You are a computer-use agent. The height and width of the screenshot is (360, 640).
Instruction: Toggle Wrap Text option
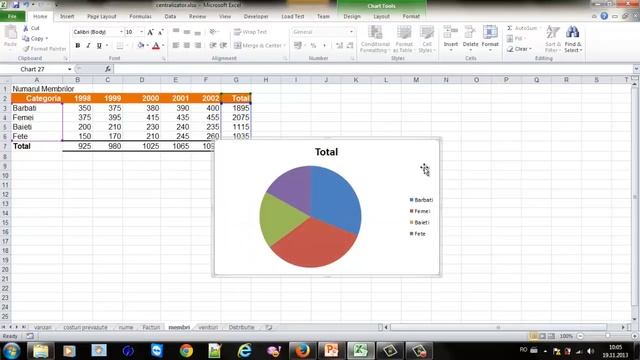coord(251,32)
